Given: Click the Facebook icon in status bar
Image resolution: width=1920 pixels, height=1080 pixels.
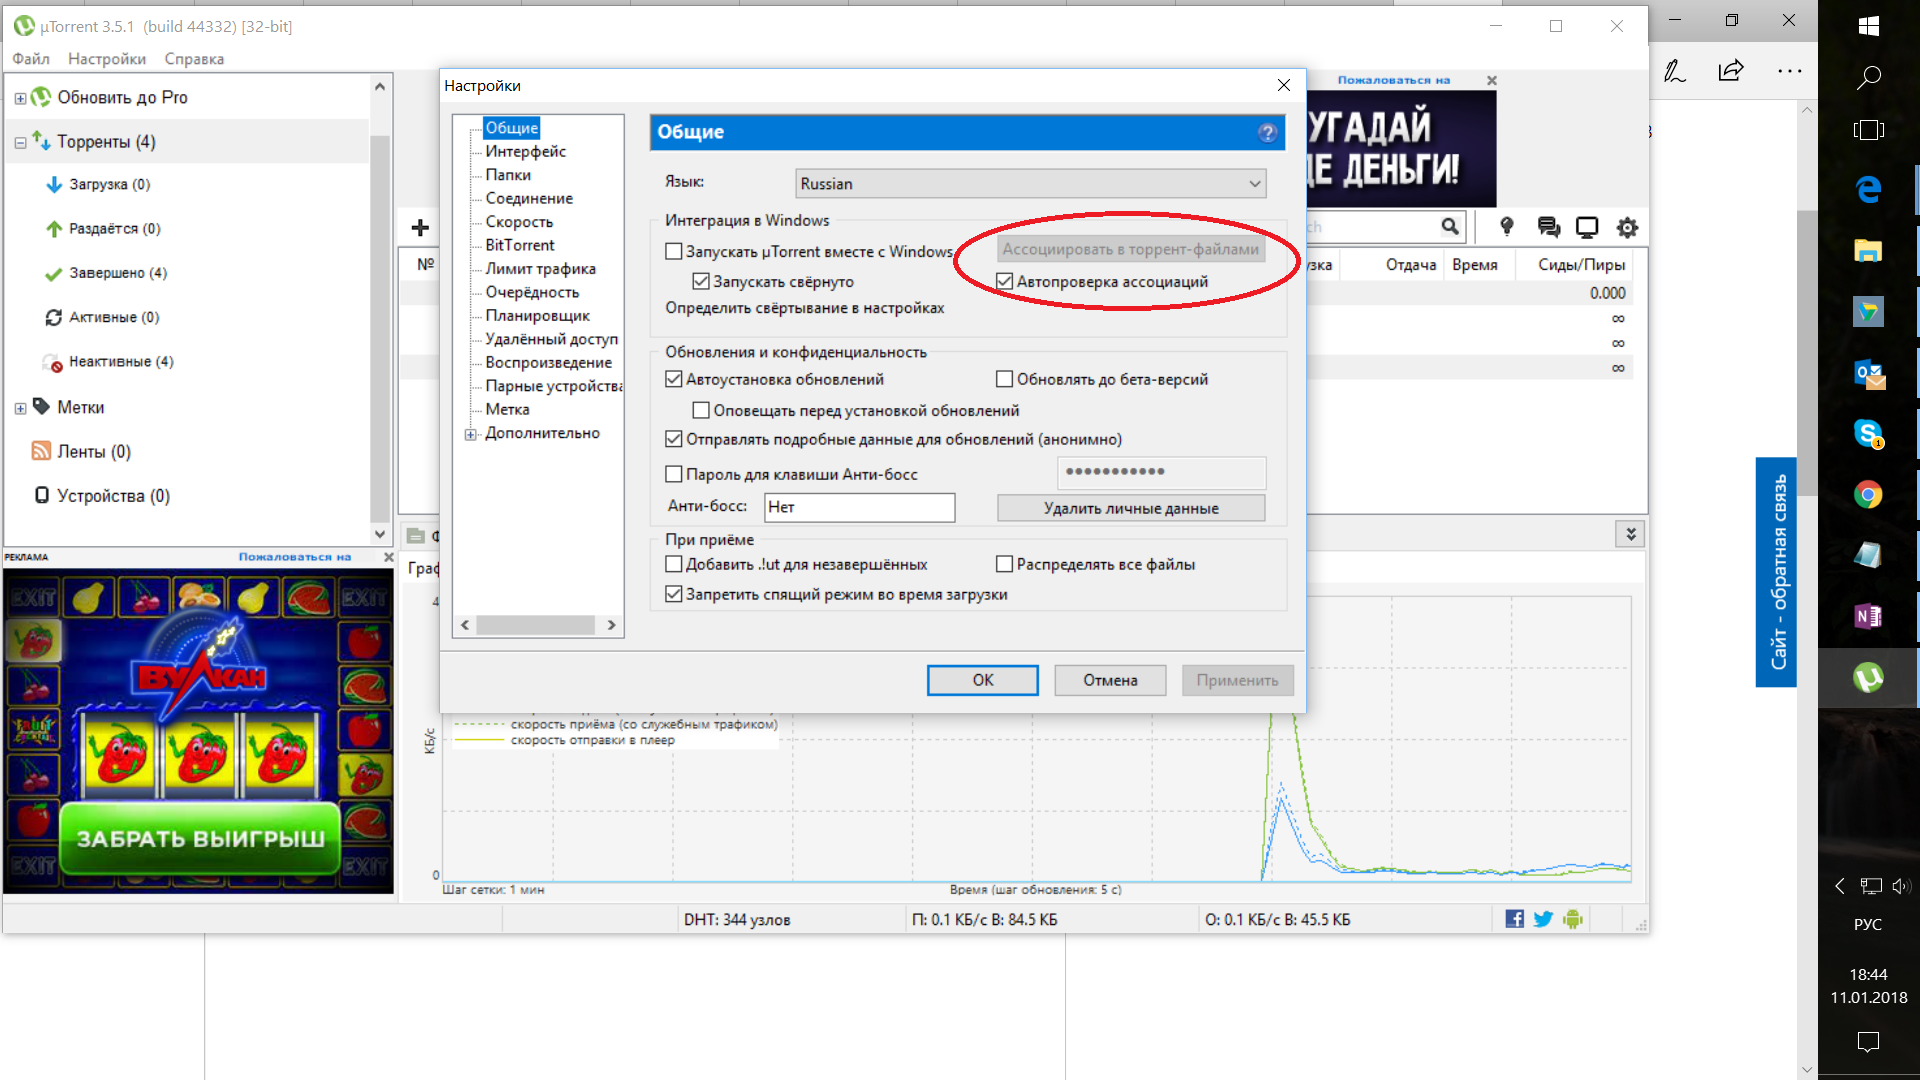Looking at the screenshot, I should click(x=1515, y=919).
